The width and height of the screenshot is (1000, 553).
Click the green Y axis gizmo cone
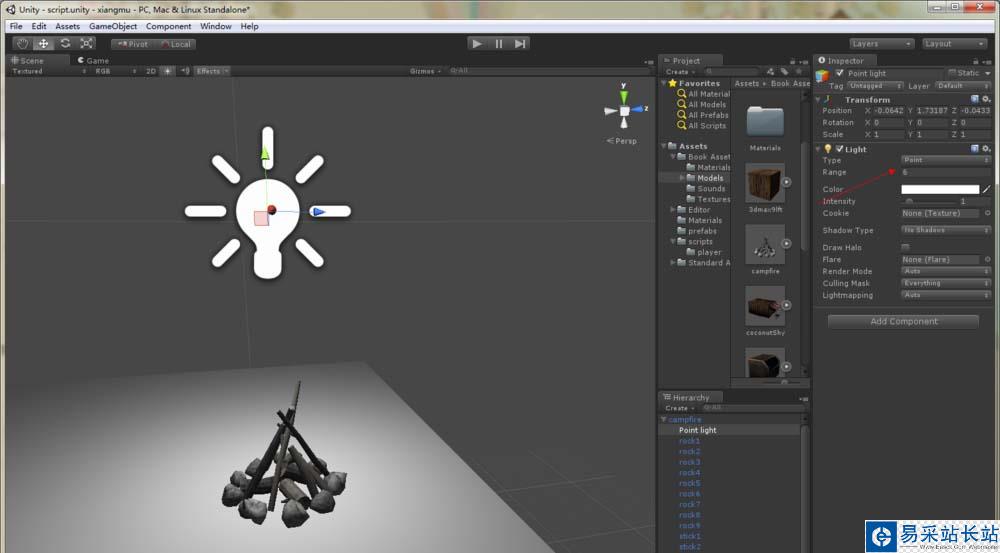tap(624, 97)
